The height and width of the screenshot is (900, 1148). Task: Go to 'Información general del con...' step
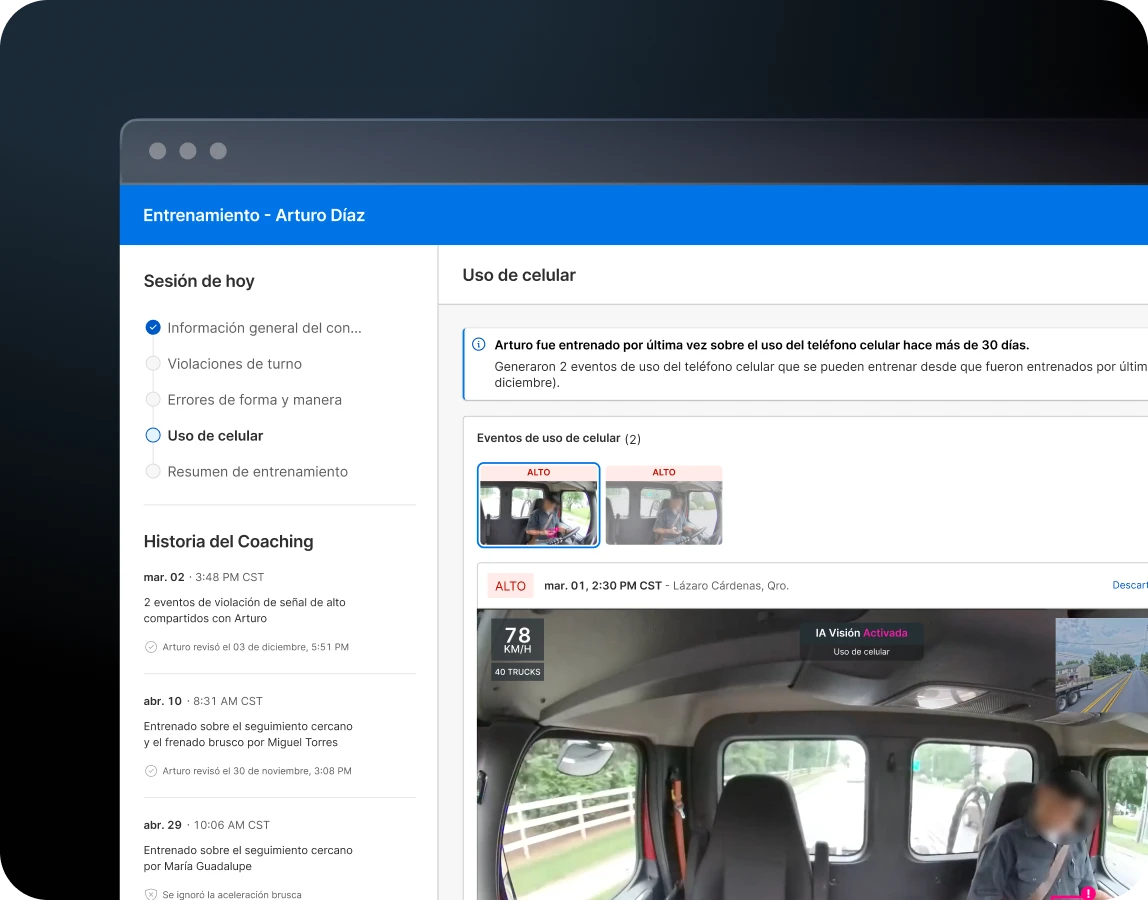pyautogui.click(x=264, y=328)
